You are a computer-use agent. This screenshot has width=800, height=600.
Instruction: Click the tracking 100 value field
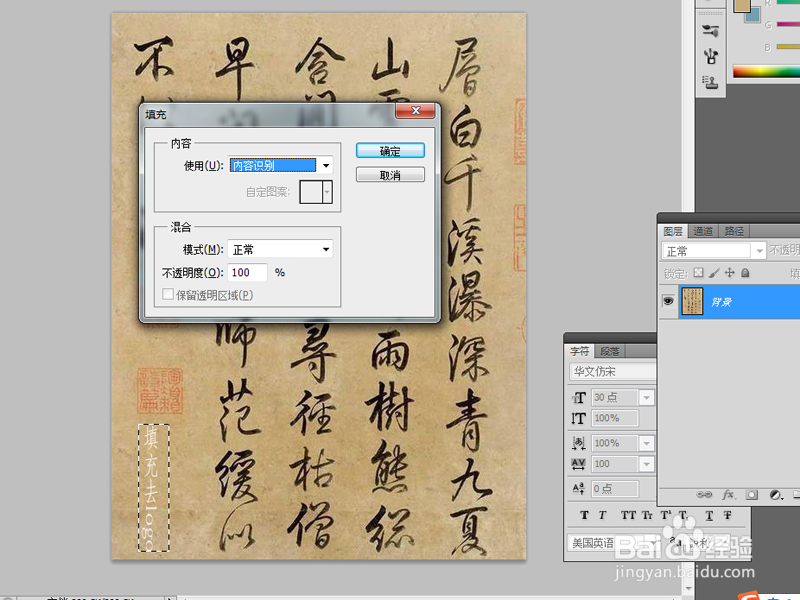click(x=615, y=464)
